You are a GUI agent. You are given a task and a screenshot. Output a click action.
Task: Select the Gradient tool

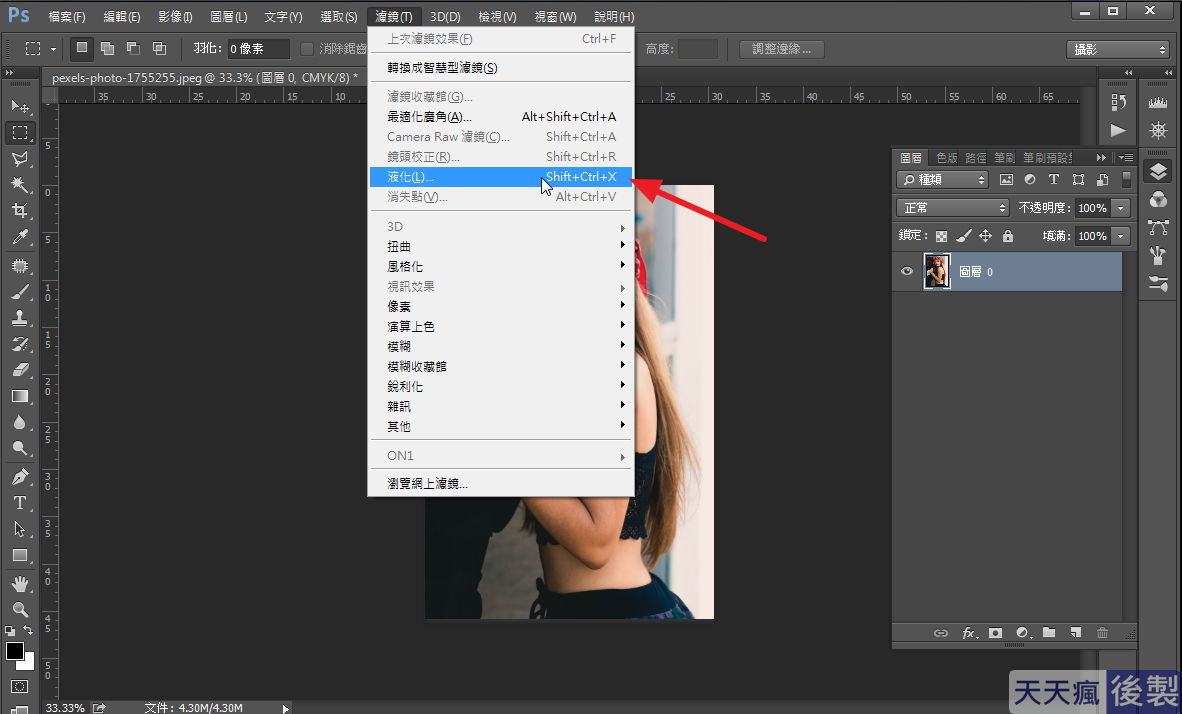tap(20, 396)
